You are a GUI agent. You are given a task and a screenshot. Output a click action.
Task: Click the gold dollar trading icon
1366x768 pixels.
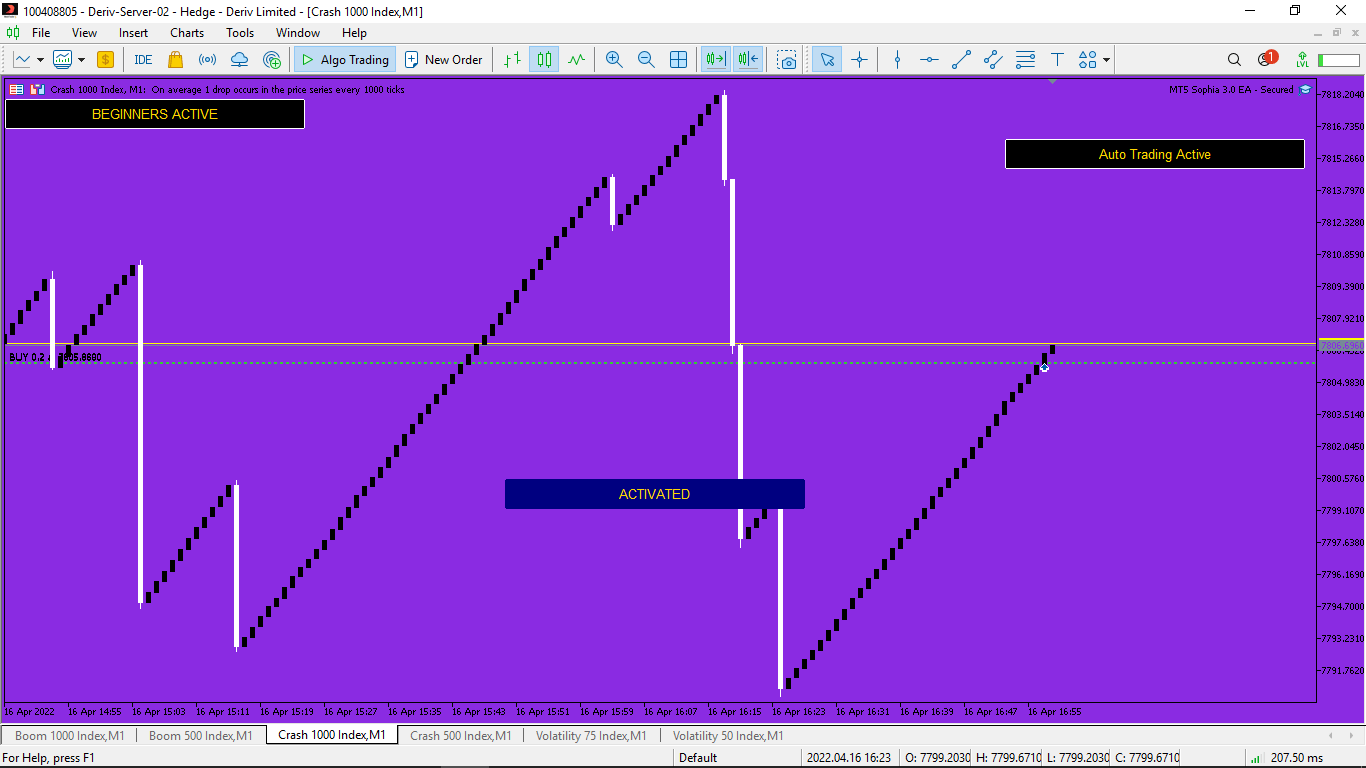(105, 60)
